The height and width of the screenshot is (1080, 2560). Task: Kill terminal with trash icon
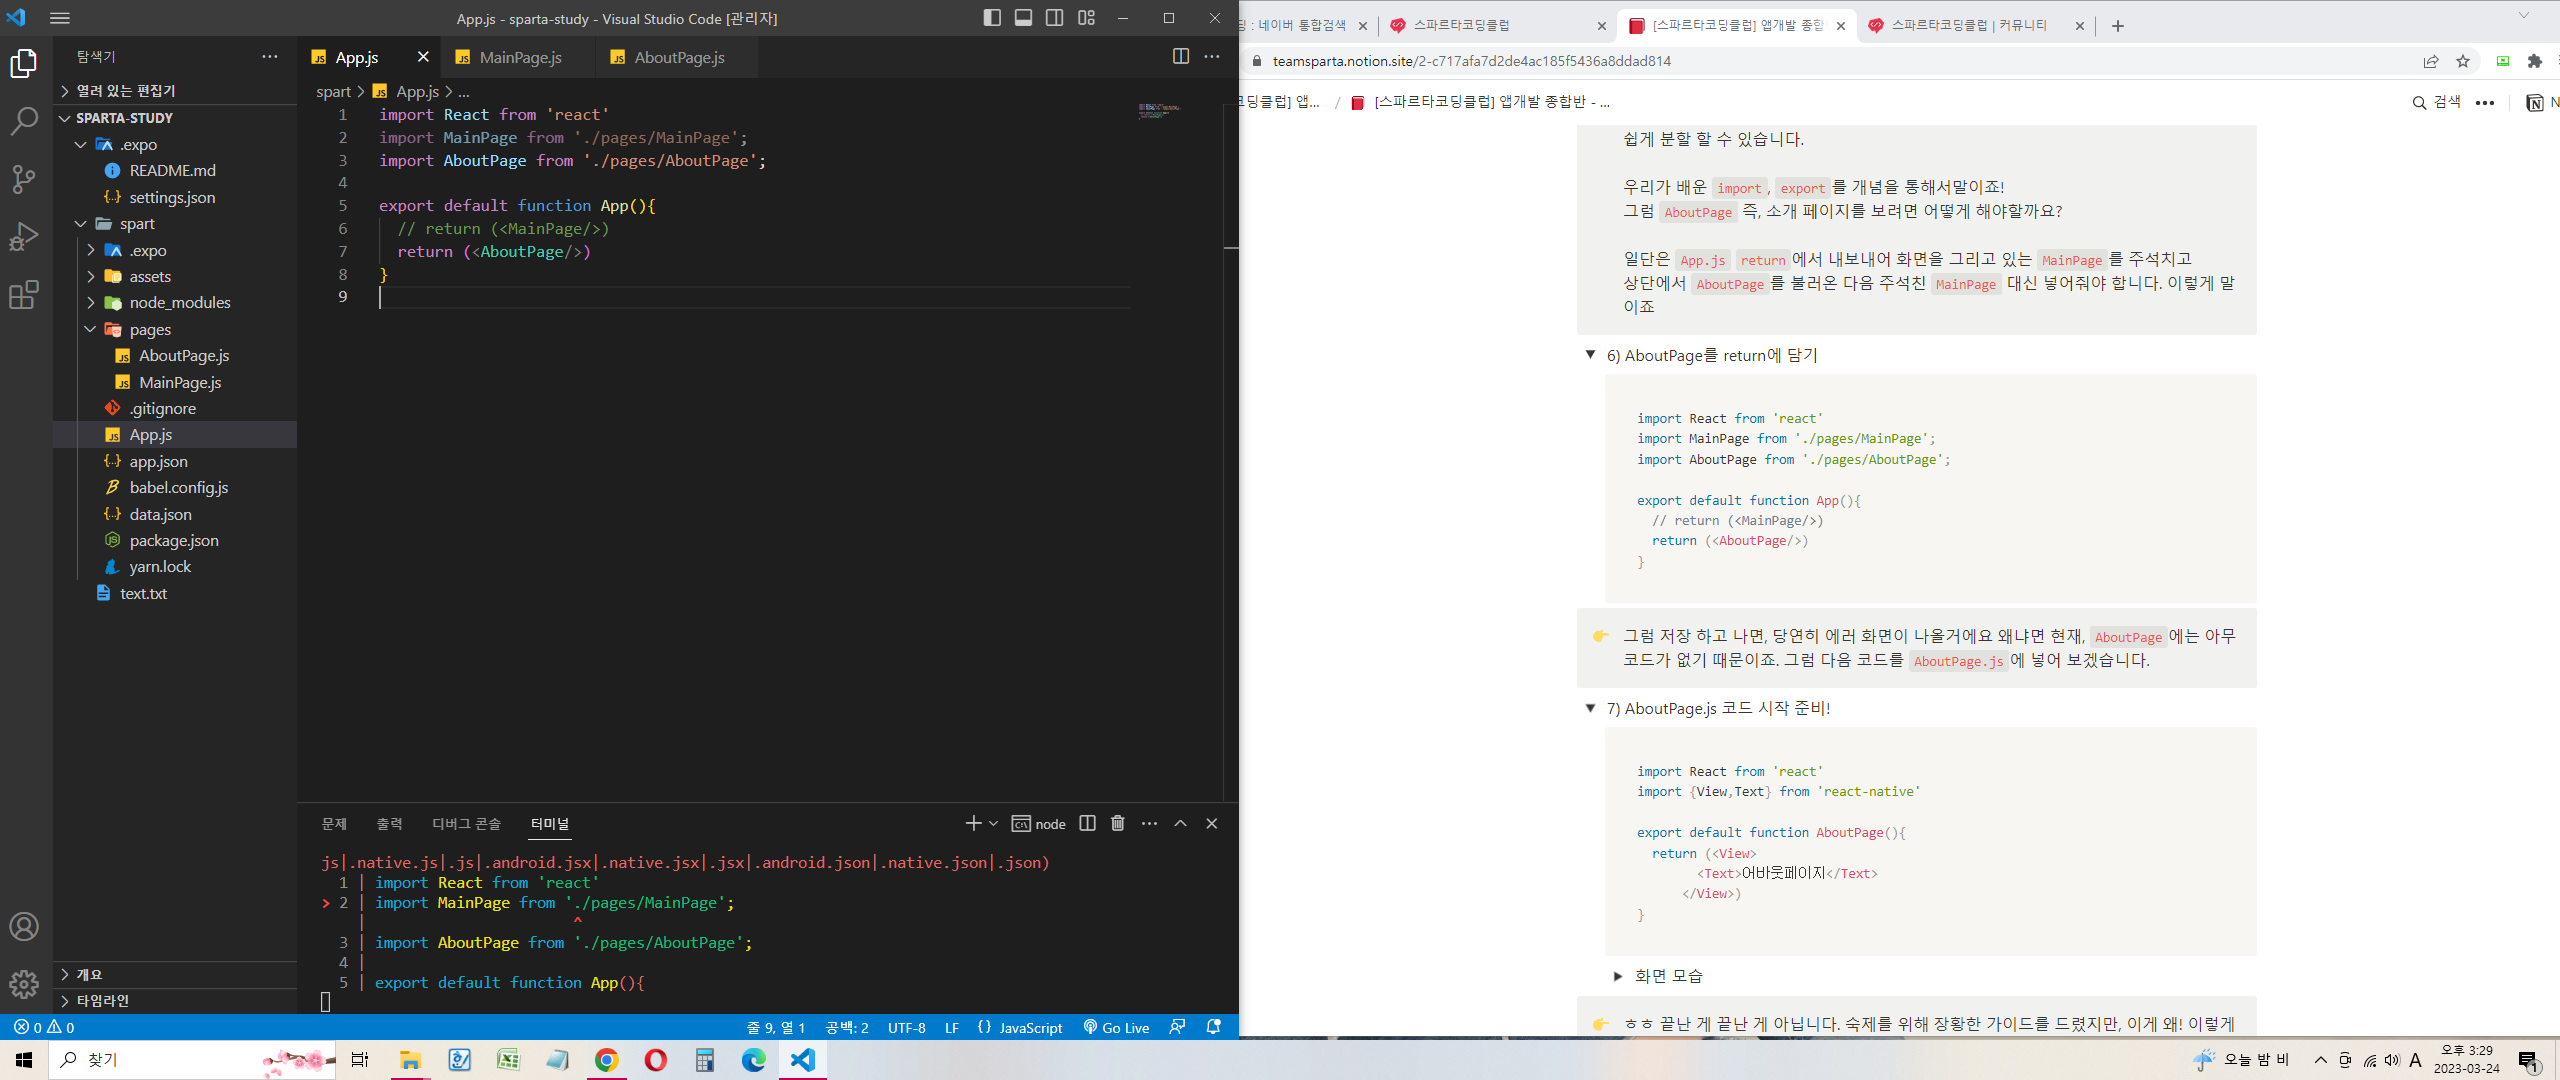coord(1118,823)
